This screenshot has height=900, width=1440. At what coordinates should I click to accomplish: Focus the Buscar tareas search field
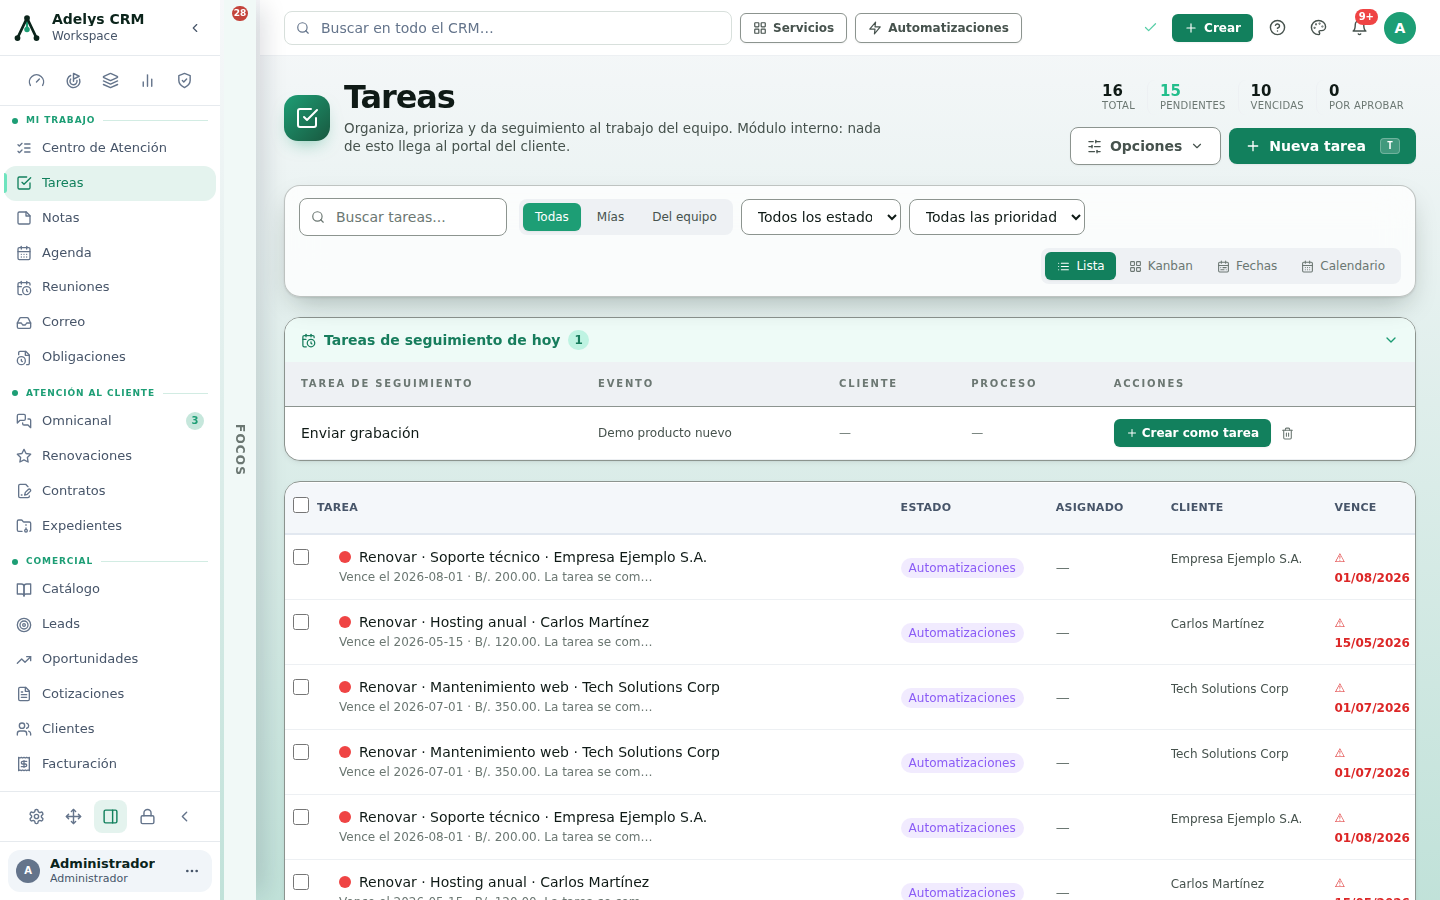[x=403, y=217]
